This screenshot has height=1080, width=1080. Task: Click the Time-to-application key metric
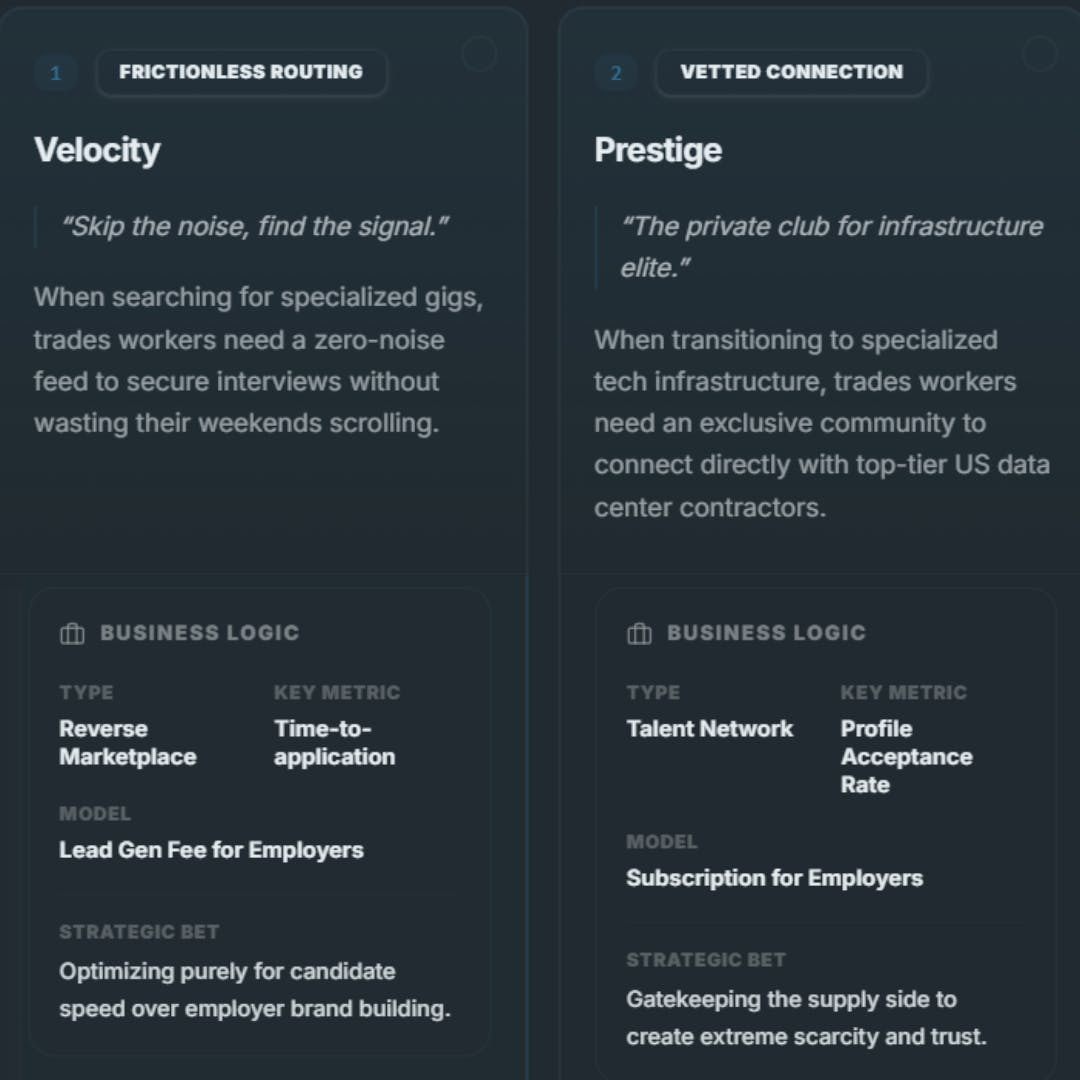[335, 742]
